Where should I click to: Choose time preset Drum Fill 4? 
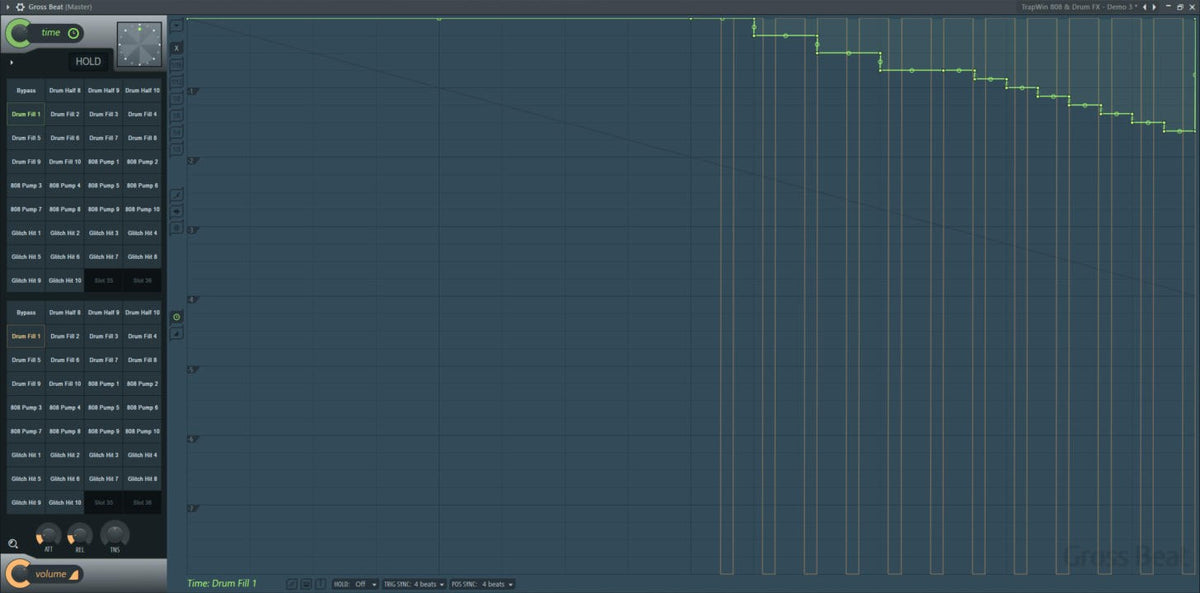[142, 114]
